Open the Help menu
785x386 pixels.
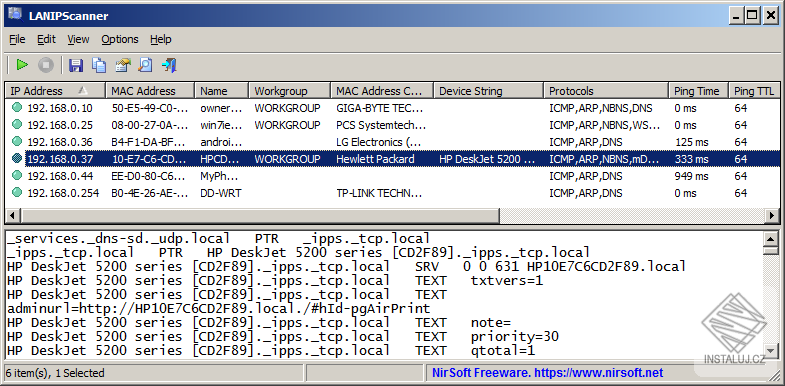160,39
